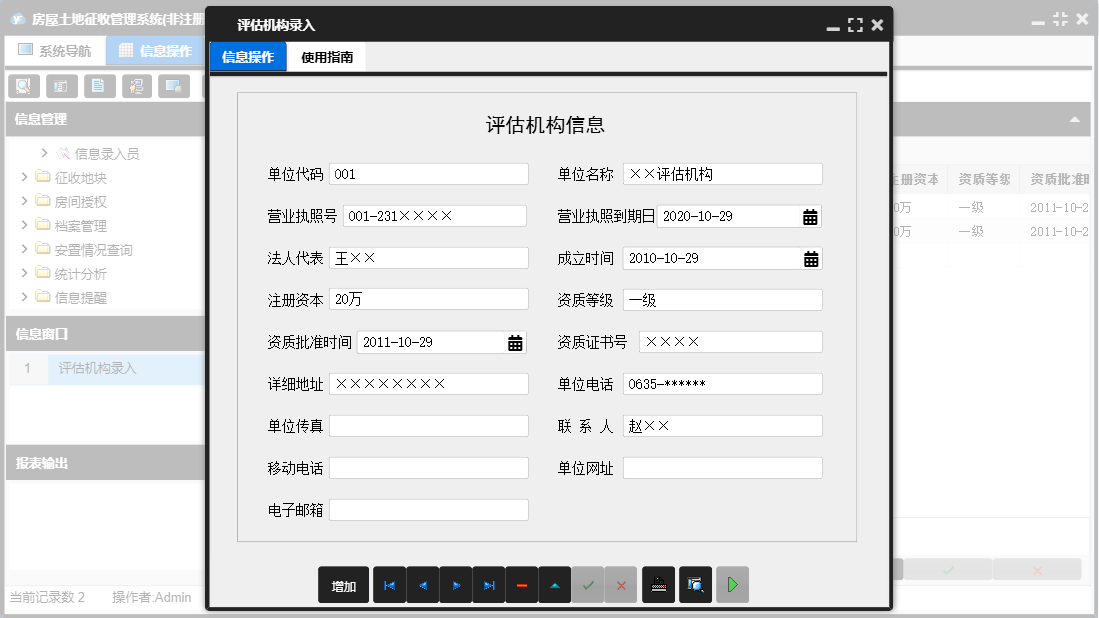Click the green play arrow button
1099x618 pixels.
[732, 586]
